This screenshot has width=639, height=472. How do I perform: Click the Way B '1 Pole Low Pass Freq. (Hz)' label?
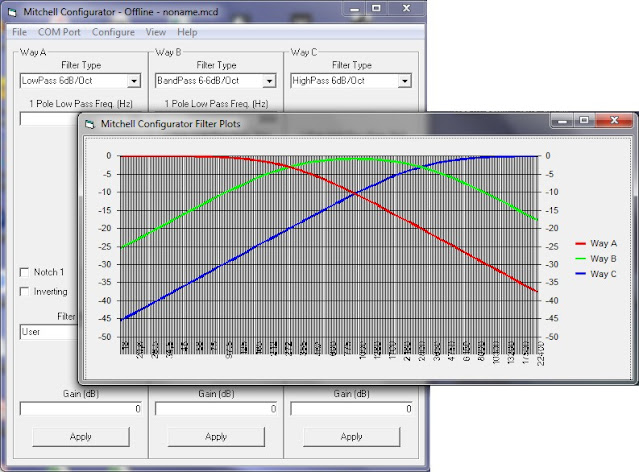216,104
